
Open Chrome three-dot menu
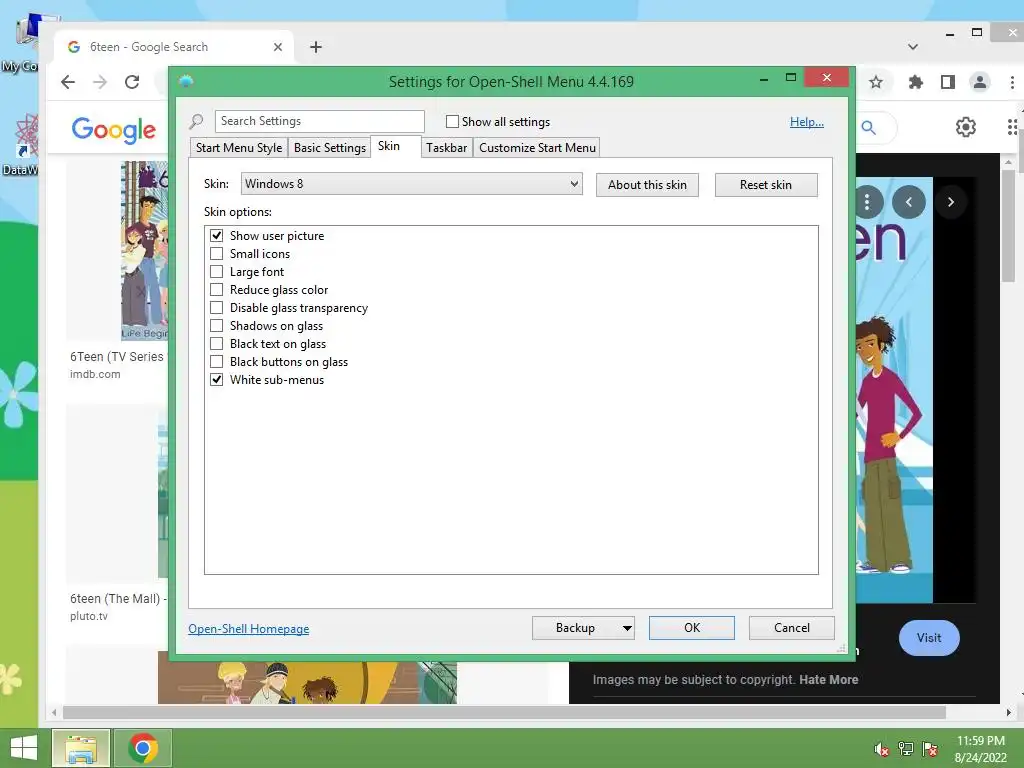tap(1012, 82)
